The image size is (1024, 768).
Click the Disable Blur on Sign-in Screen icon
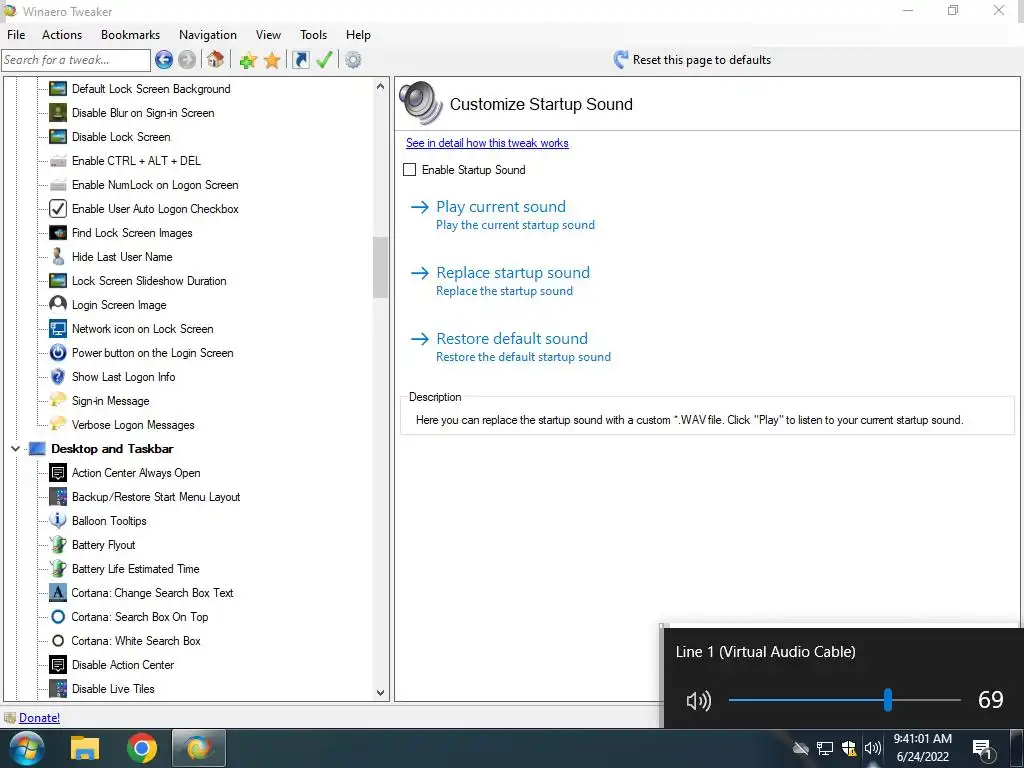click(x=58, y=113)
